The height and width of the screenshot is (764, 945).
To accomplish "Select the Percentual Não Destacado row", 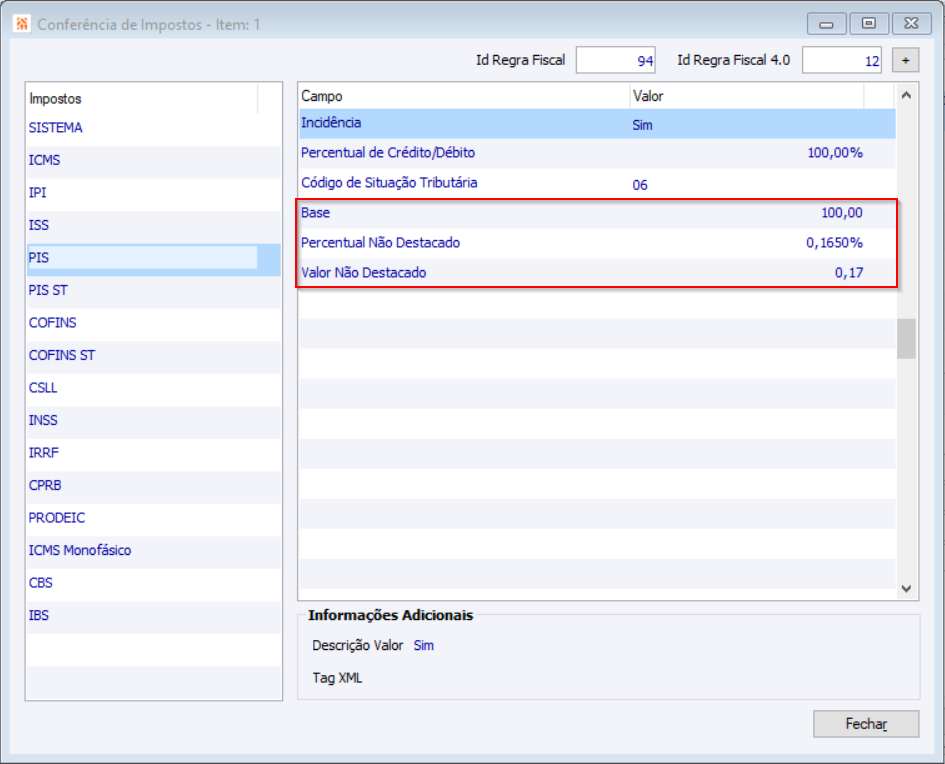I will point(597,243).
